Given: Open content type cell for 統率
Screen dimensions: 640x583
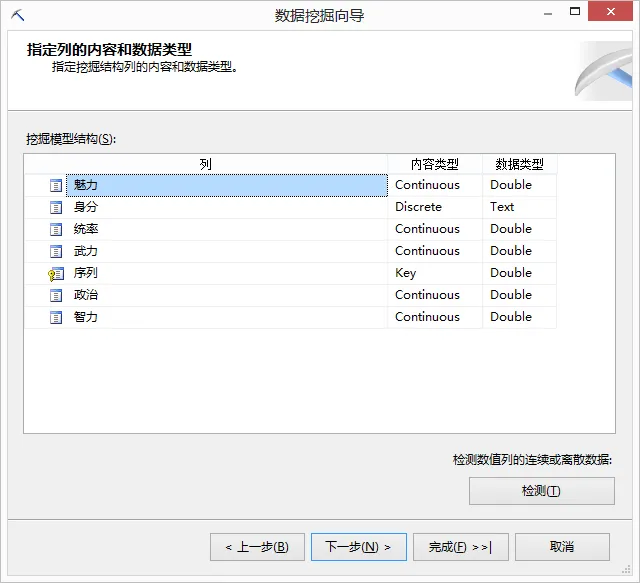Looking at the screenshot, I should (435, 229).
